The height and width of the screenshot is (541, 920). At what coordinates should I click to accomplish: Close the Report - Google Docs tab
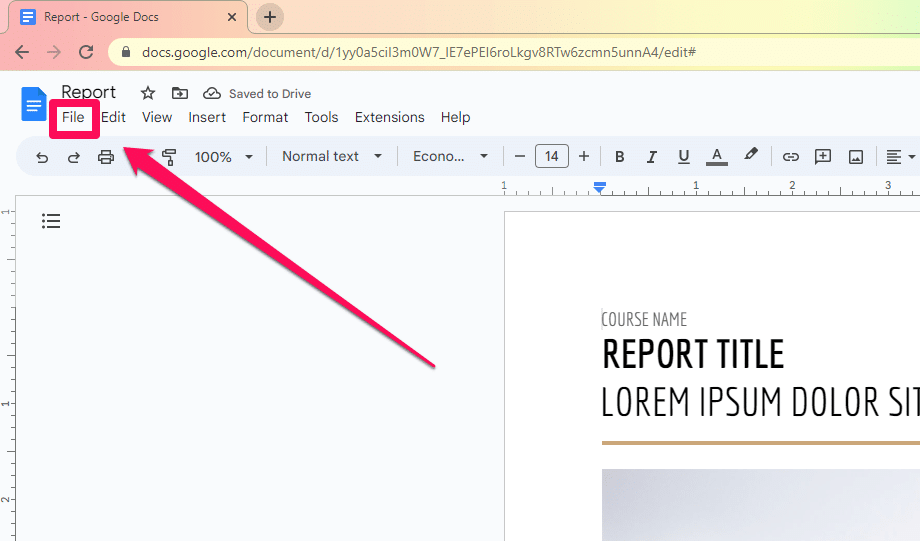point(232,17)
